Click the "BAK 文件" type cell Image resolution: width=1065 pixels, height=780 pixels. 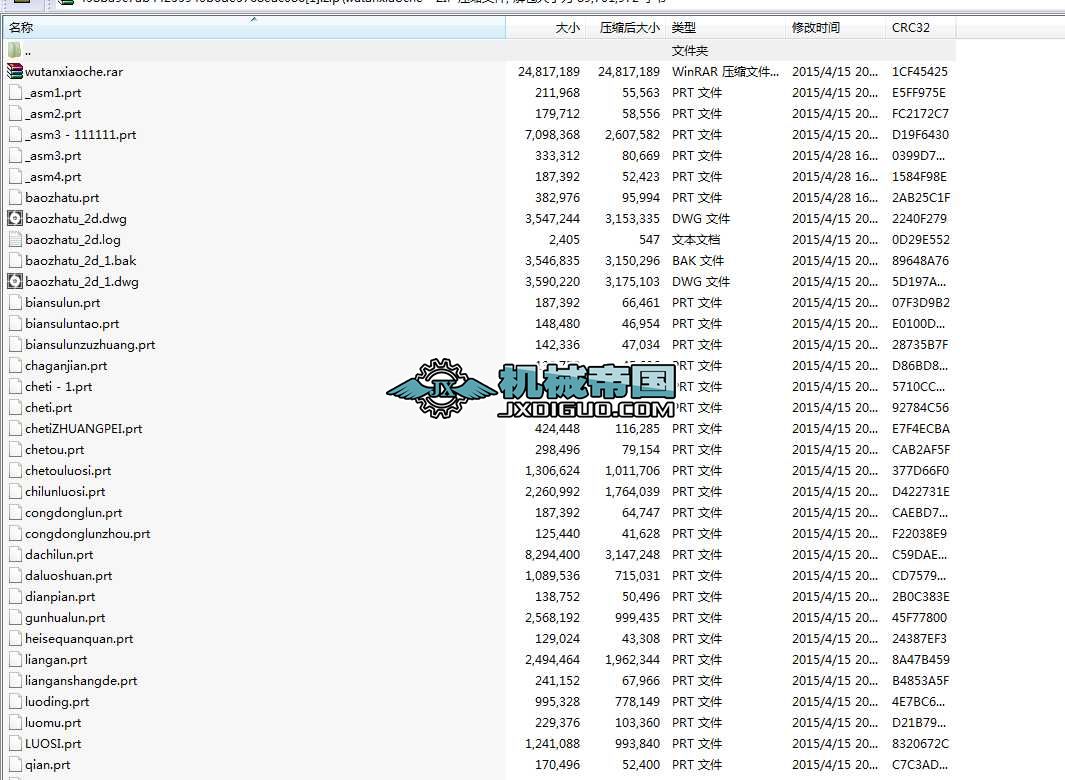[698, 260]
